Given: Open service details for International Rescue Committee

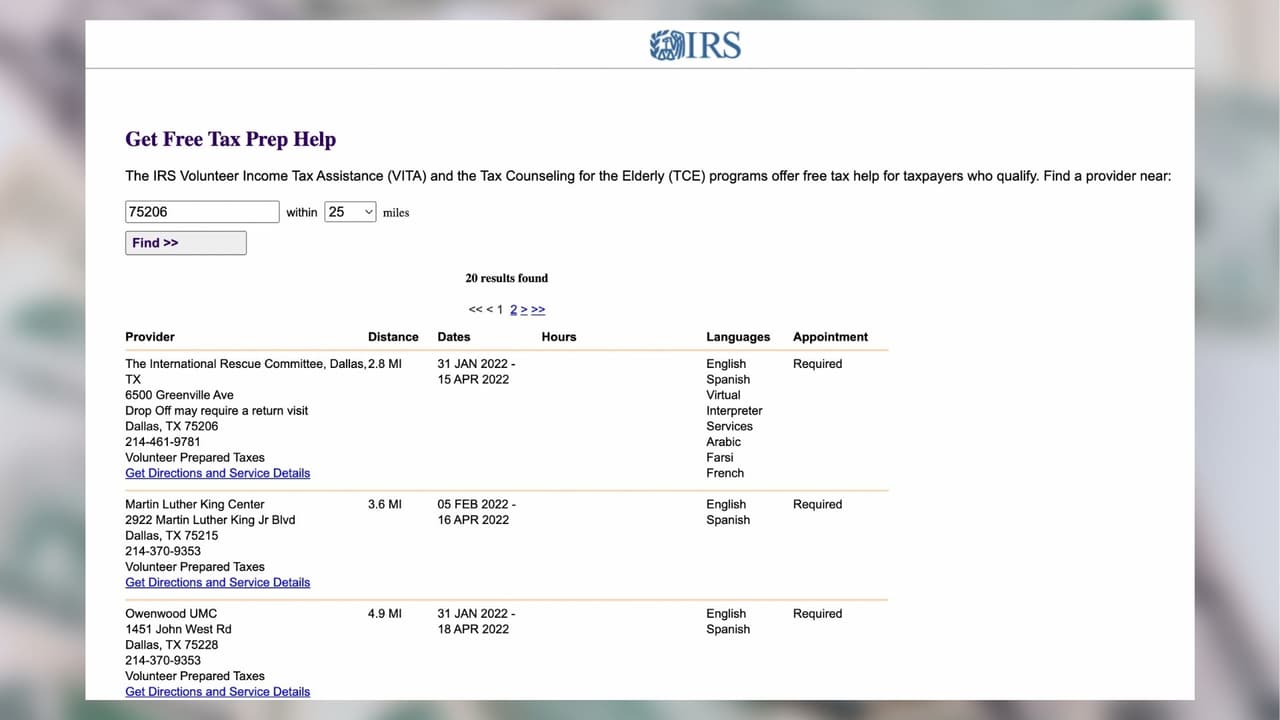Looking at the screenshot, I should (x=217, y=472).
